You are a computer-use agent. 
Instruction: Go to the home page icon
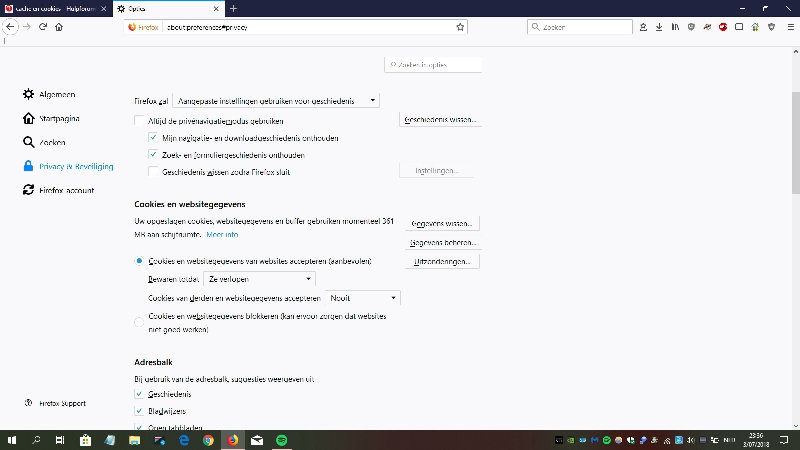tap(59, 27)
